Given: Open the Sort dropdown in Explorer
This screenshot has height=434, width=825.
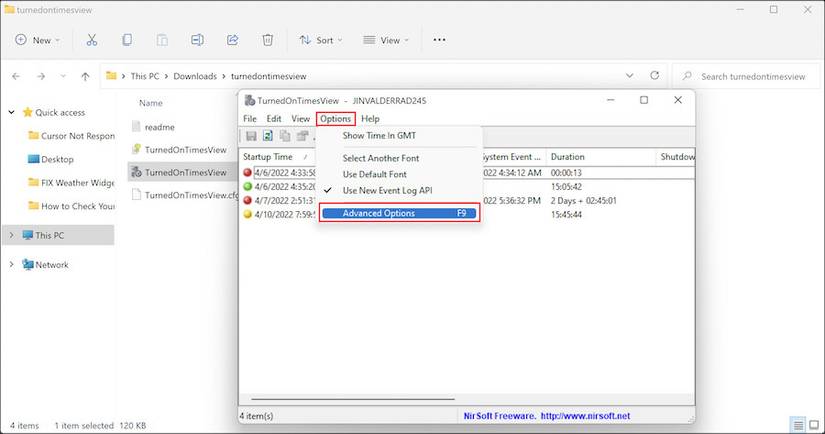Looking at the screenshot, I should point(320,40).
